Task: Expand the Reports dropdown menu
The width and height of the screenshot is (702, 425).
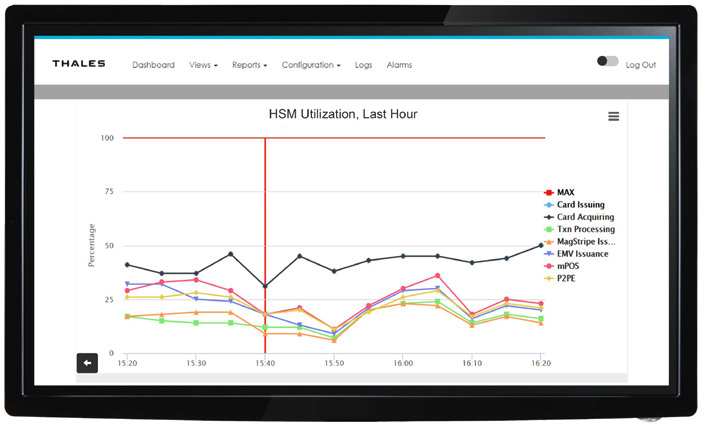Action: point(249,65)
